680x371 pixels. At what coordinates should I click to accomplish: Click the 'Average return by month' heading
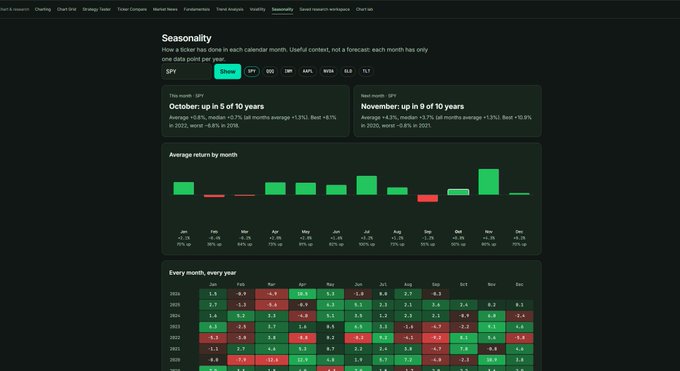tap(203, 155)
